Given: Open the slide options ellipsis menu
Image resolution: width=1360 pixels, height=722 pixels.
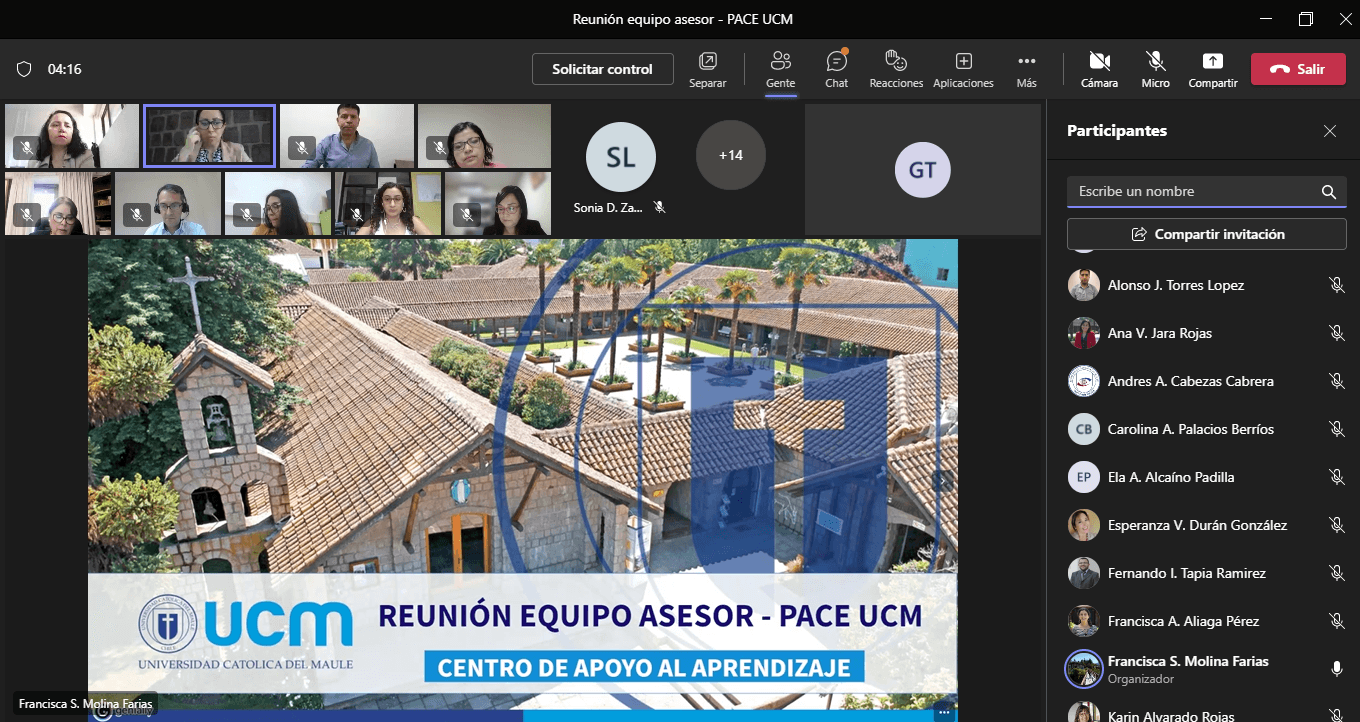Looking at the screenshot, I should [942, 711].
